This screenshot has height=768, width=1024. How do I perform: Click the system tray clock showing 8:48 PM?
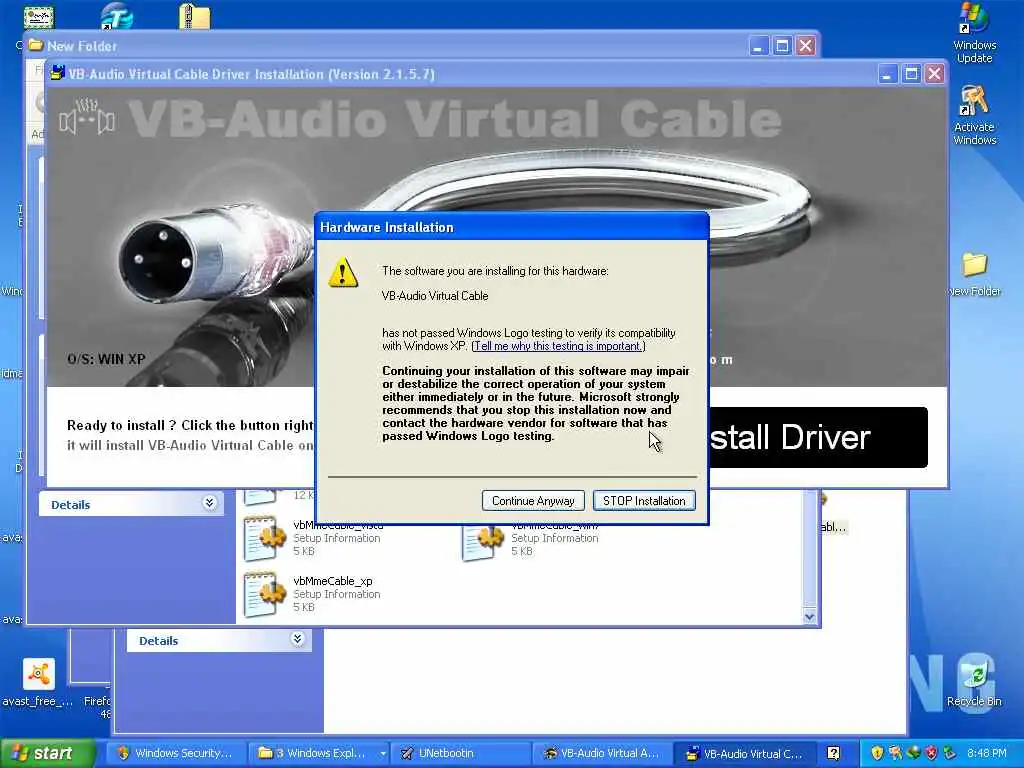click(986, 753)
